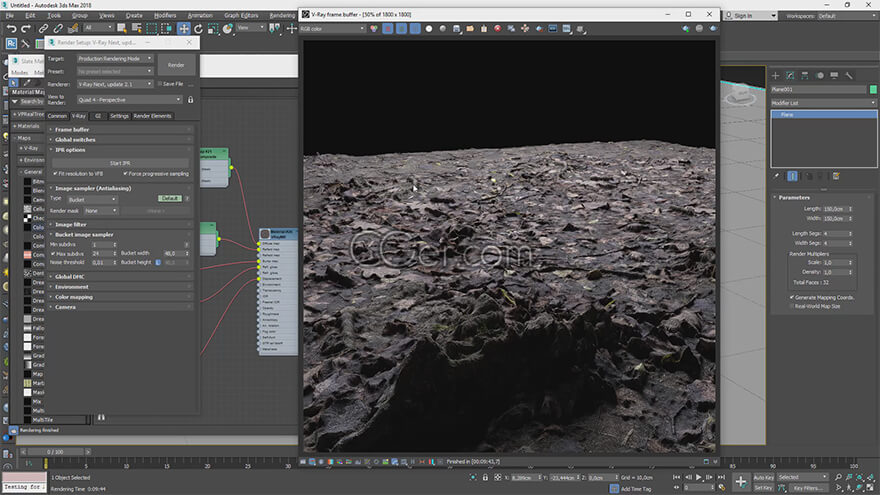880x495 pixels.
Task: Activate the Select and Move tool
Action: [x=184, y=28]
